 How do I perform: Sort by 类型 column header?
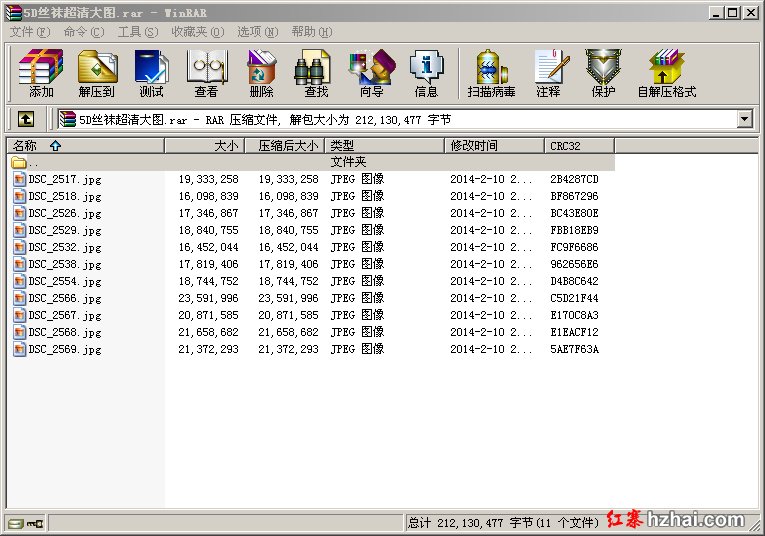pyautogui.click(x=384, y=145)
